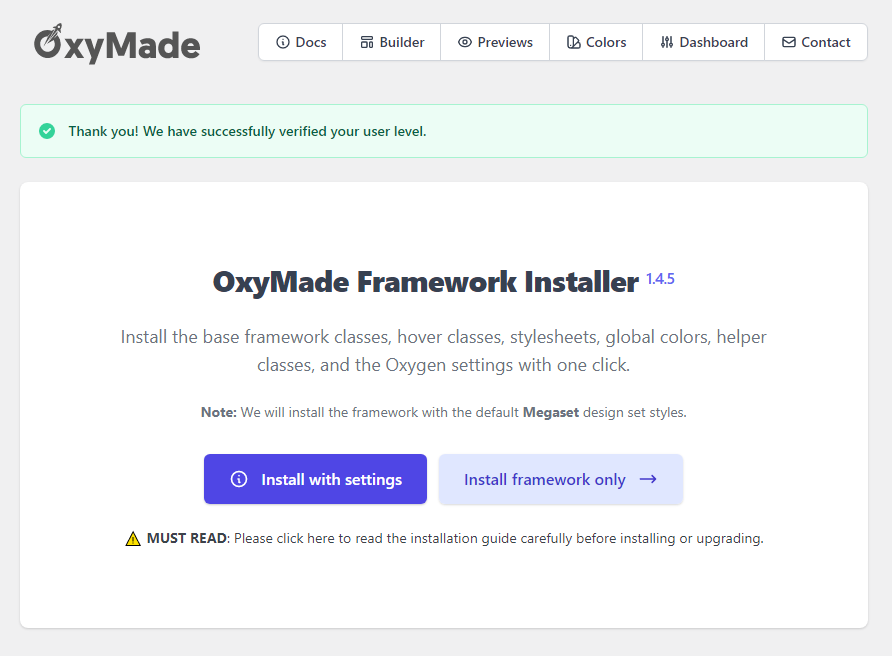Image resolution: width=892 pixels, height=656 pixels.
Task: Click the green success checkmark icon
Action: (47, 131)
